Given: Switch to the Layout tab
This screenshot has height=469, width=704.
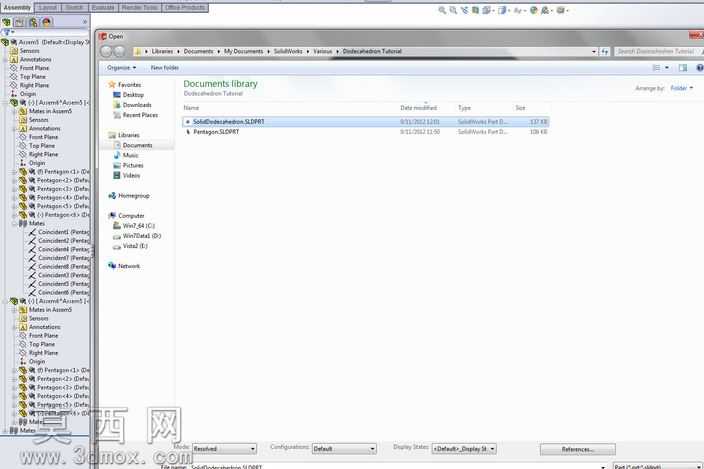Looking at the screenshot, I should tap(48, 8).
